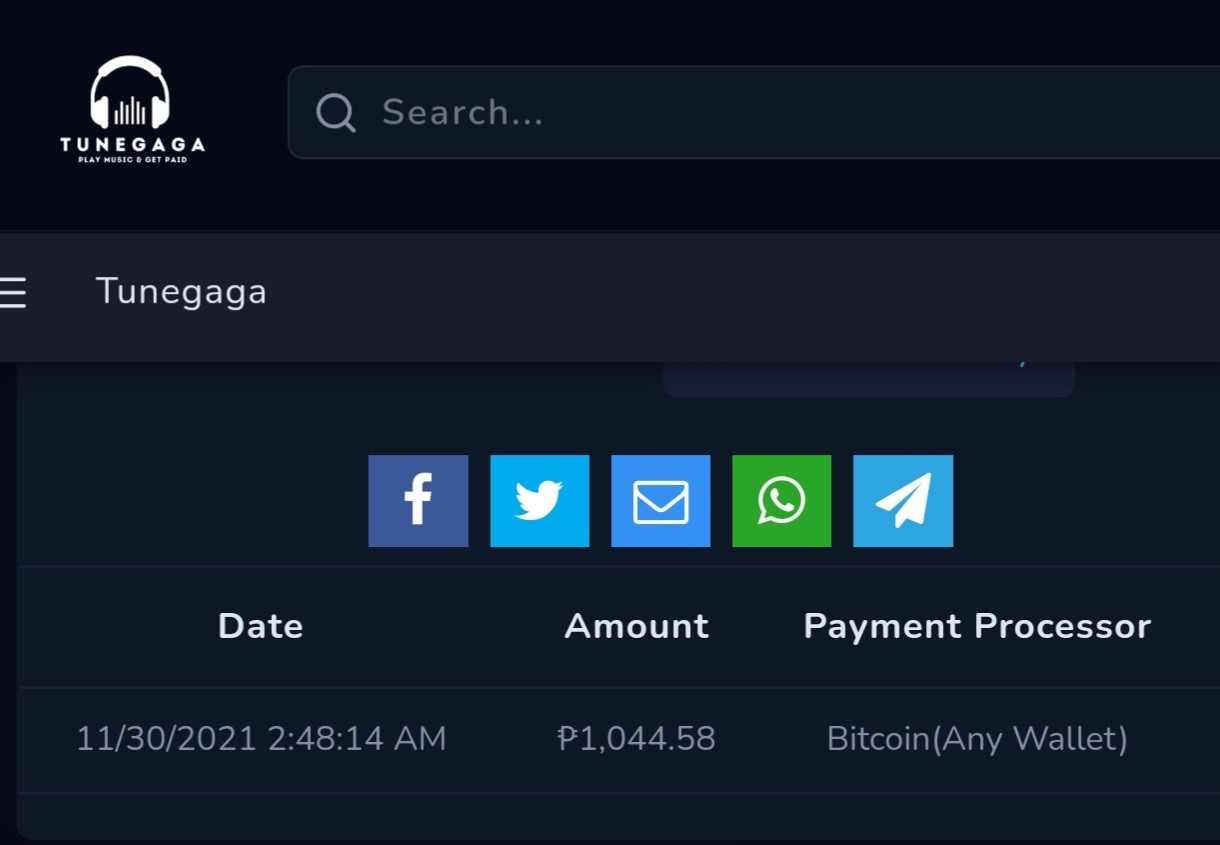Sort by Payment Processor column header
1220x845 pixels.
(x=977, y=626)
